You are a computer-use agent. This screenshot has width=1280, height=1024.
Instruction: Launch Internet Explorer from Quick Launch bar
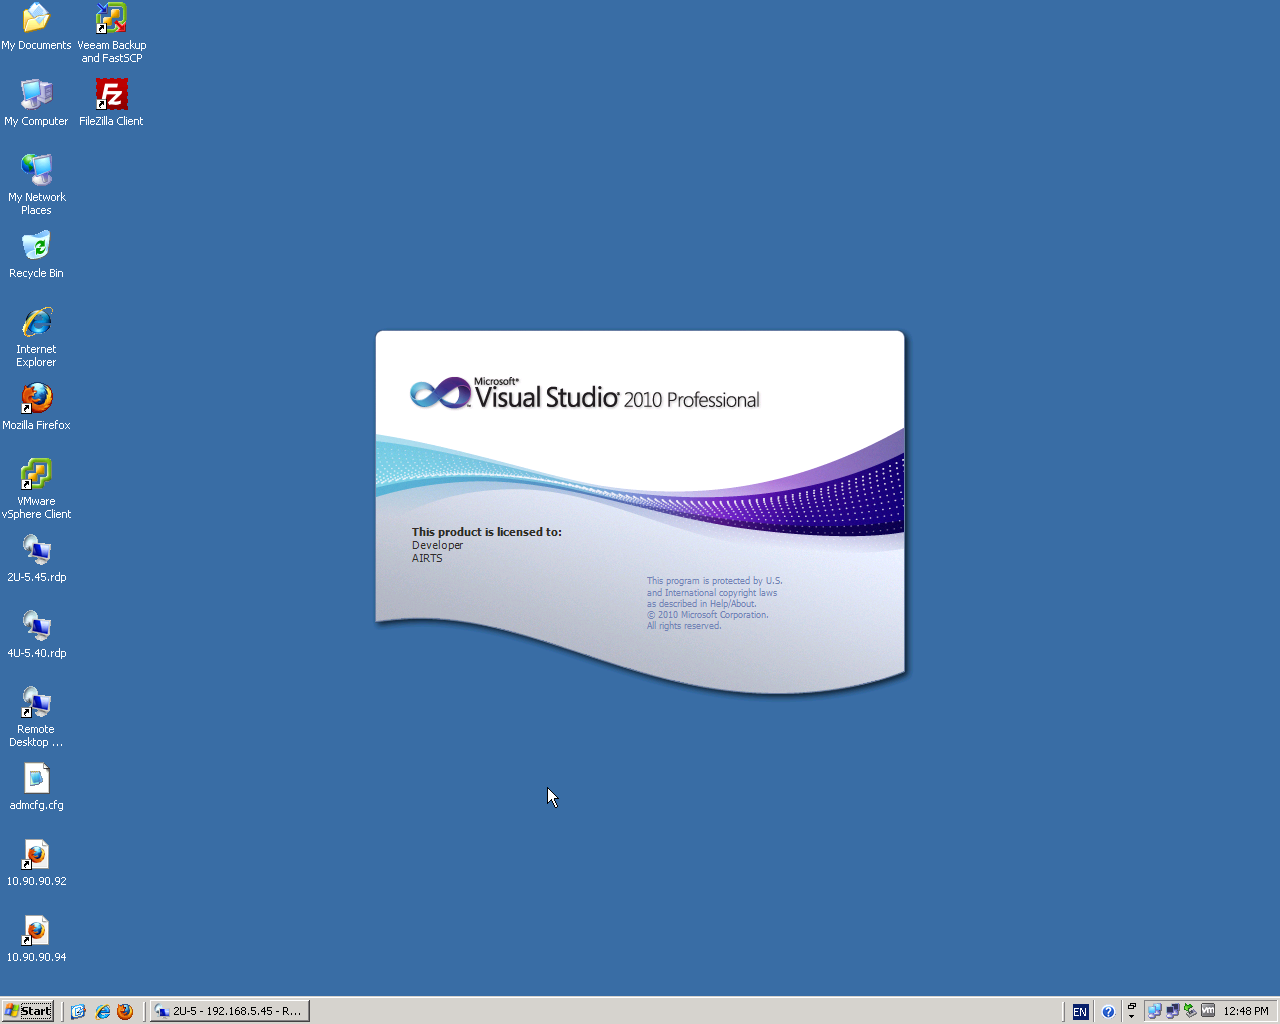point(102,1011)
